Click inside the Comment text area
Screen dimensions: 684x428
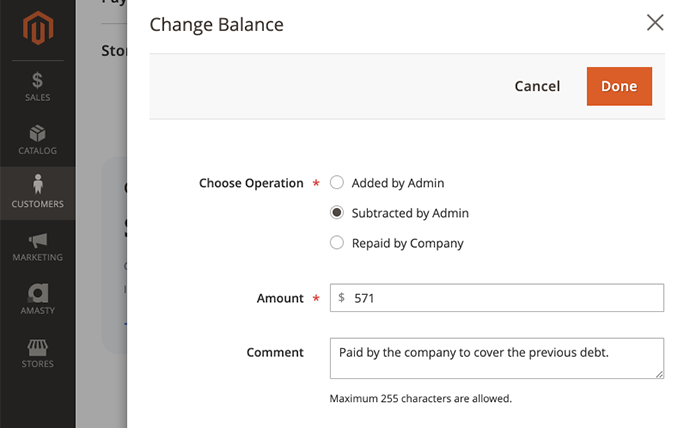click(497, 358)
